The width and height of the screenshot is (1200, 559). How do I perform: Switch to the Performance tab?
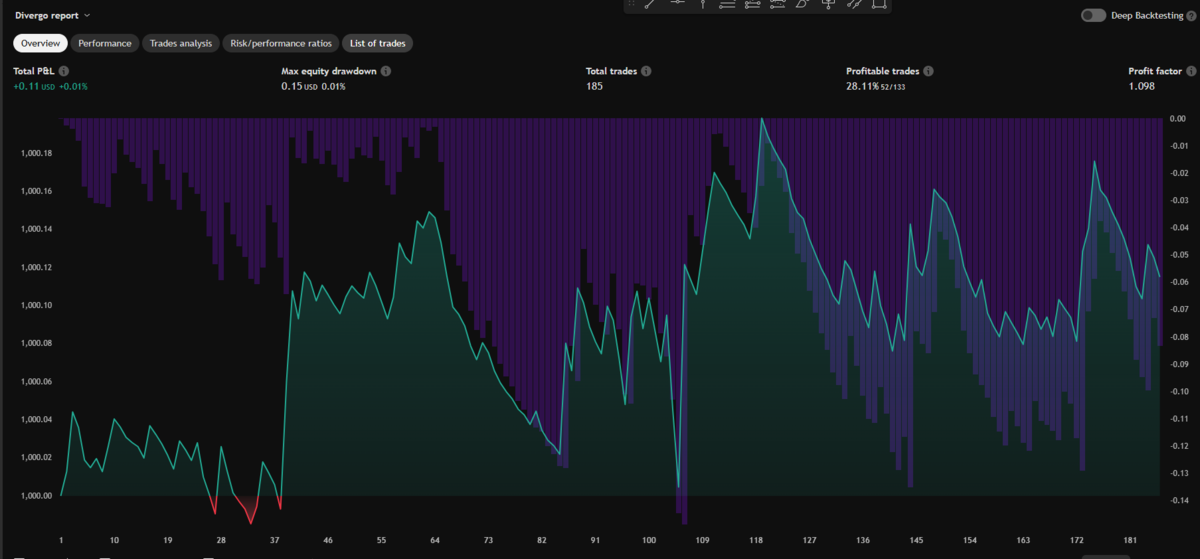105,44
